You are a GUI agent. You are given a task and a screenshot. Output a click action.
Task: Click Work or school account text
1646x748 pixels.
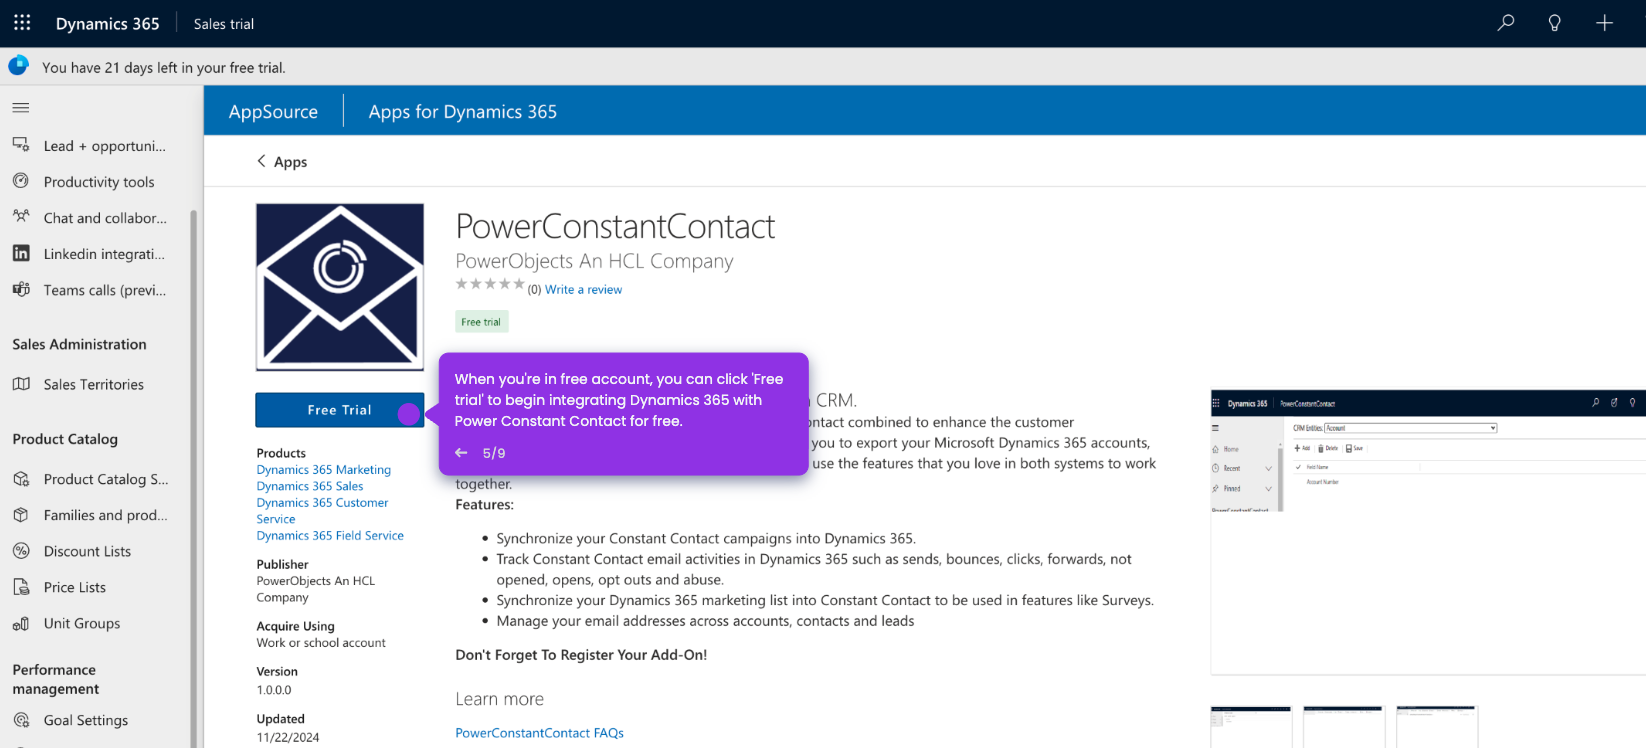pyautogui.click(x=321, y=643)
